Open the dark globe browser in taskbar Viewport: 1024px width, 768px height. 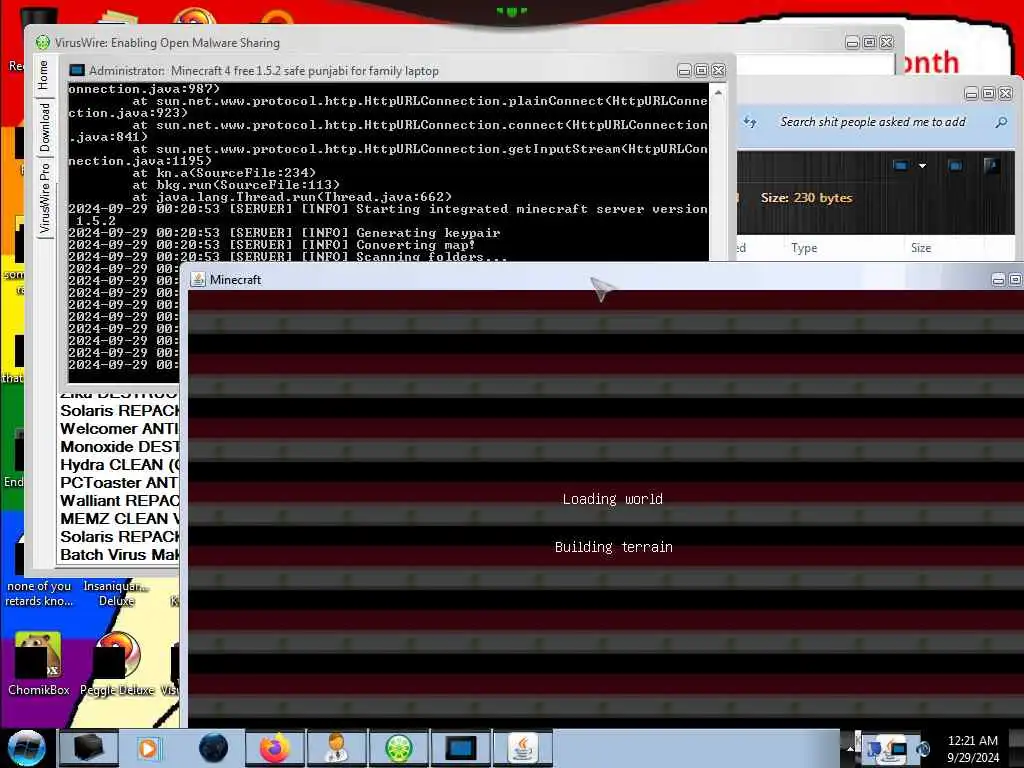(214, 748)
